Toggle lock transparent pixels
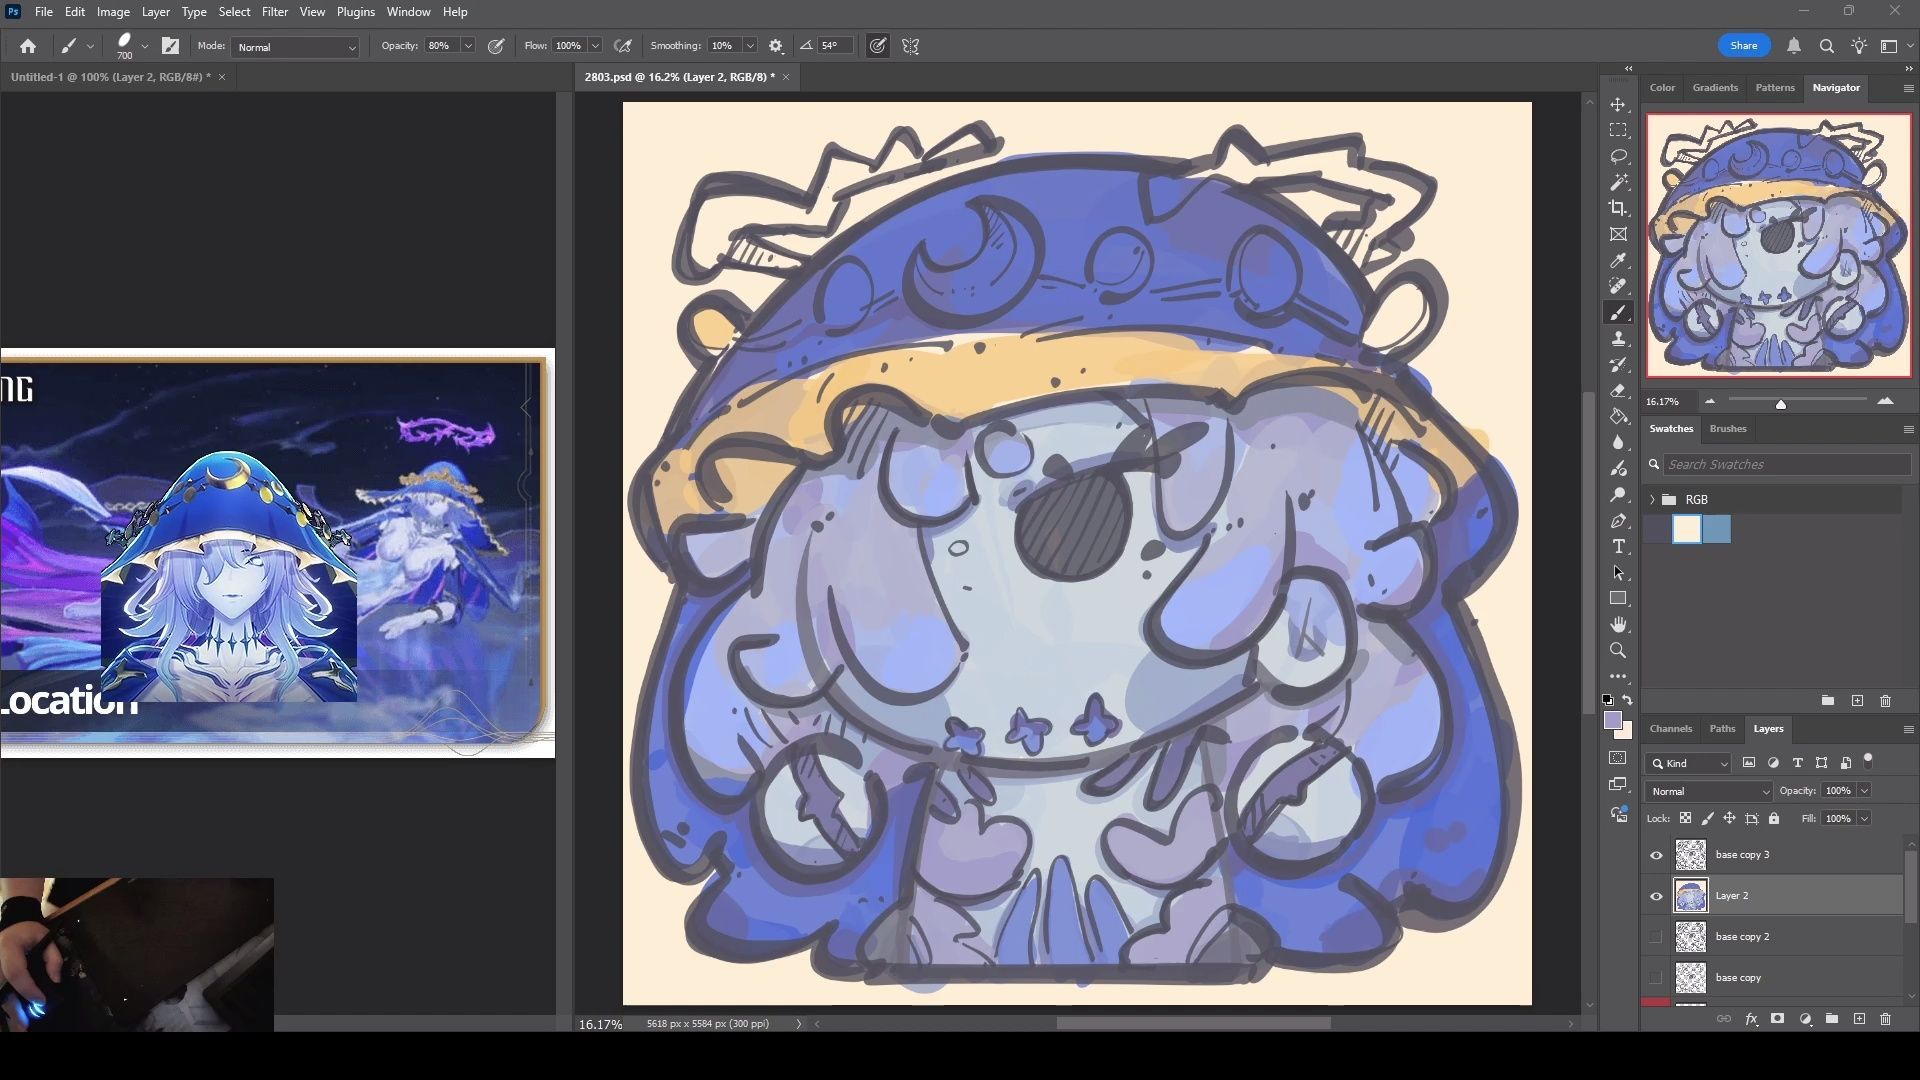This screenshot has width=1920, height=1080. point(1685,818)
